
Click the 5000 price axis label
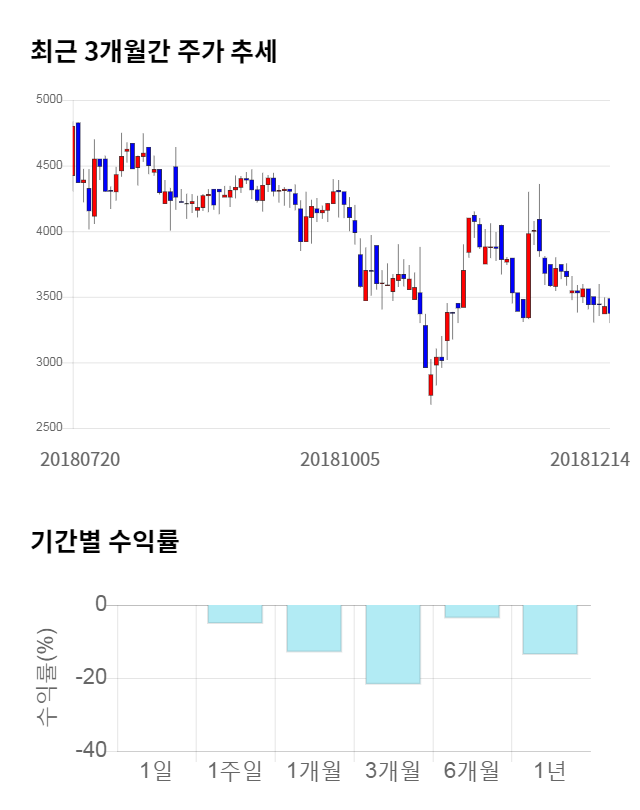point(48,100)
